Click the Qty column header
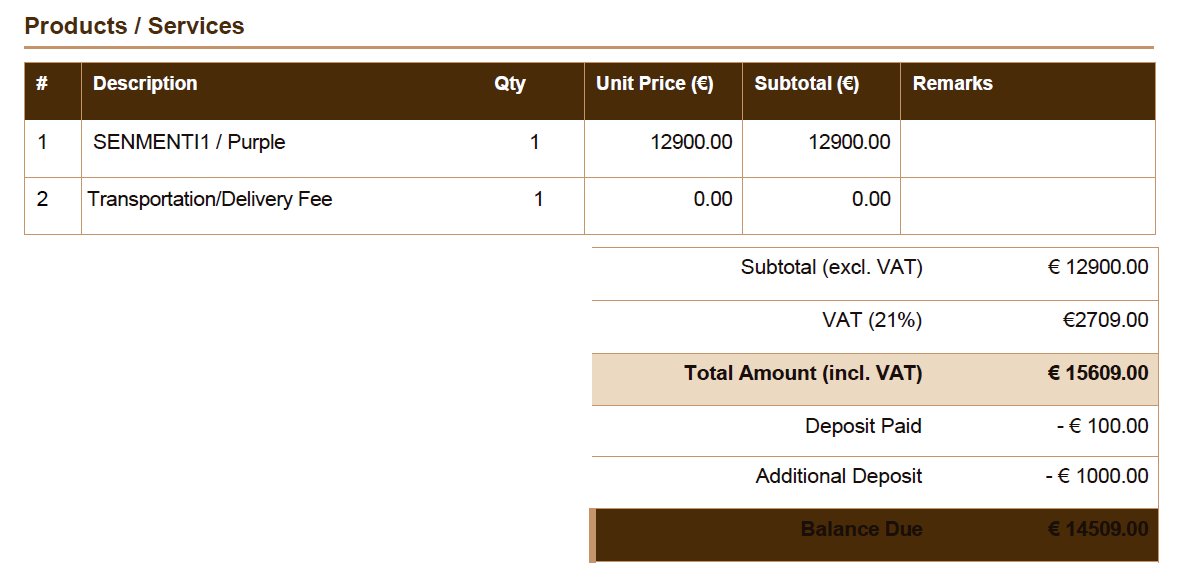This screenshot has height=571, width=1177. [x=510, y=83]
